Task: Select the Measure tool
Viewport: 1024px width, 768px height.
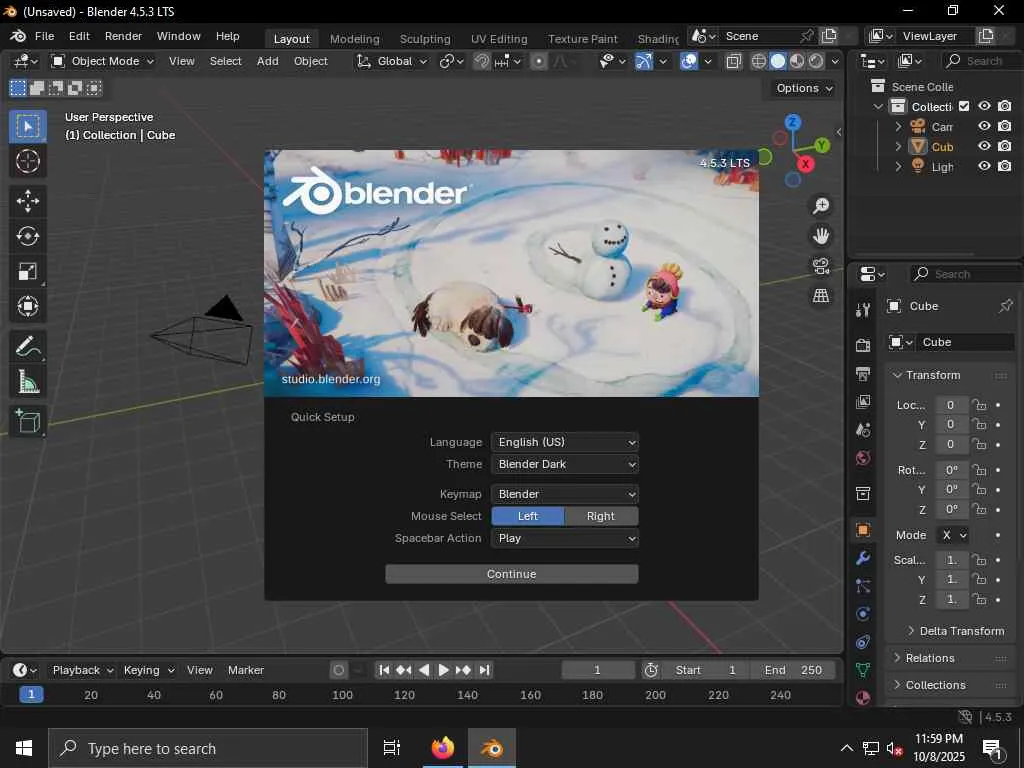Action: tap(27, 381)
